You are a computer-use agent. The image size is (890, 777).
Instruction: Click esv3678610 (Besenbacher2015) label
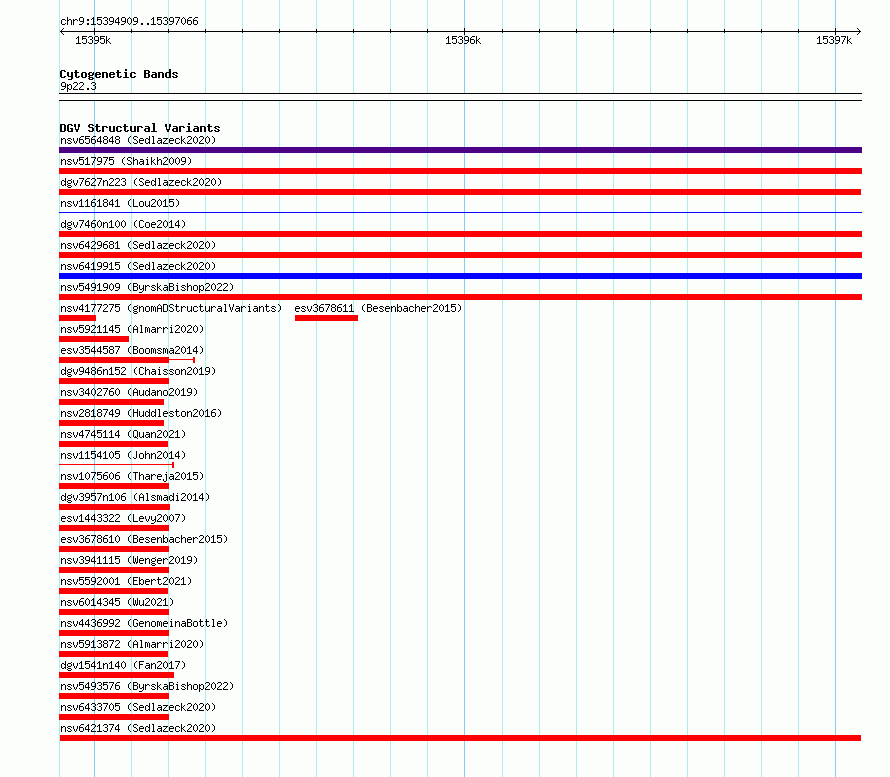[x=144, y=539]
